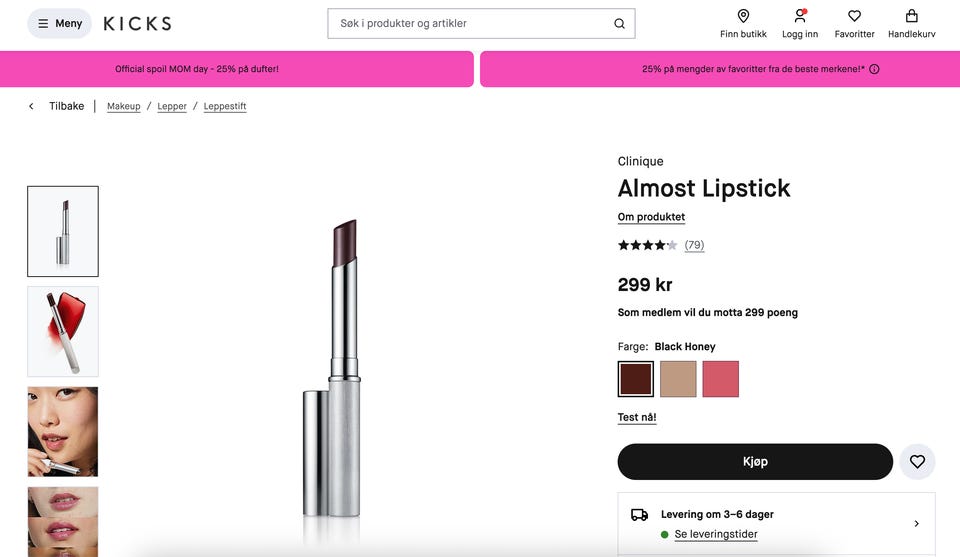The image size is (960, 557).
Task: Open the Handlekurv shopping bag
Action: tap(911, 17)
